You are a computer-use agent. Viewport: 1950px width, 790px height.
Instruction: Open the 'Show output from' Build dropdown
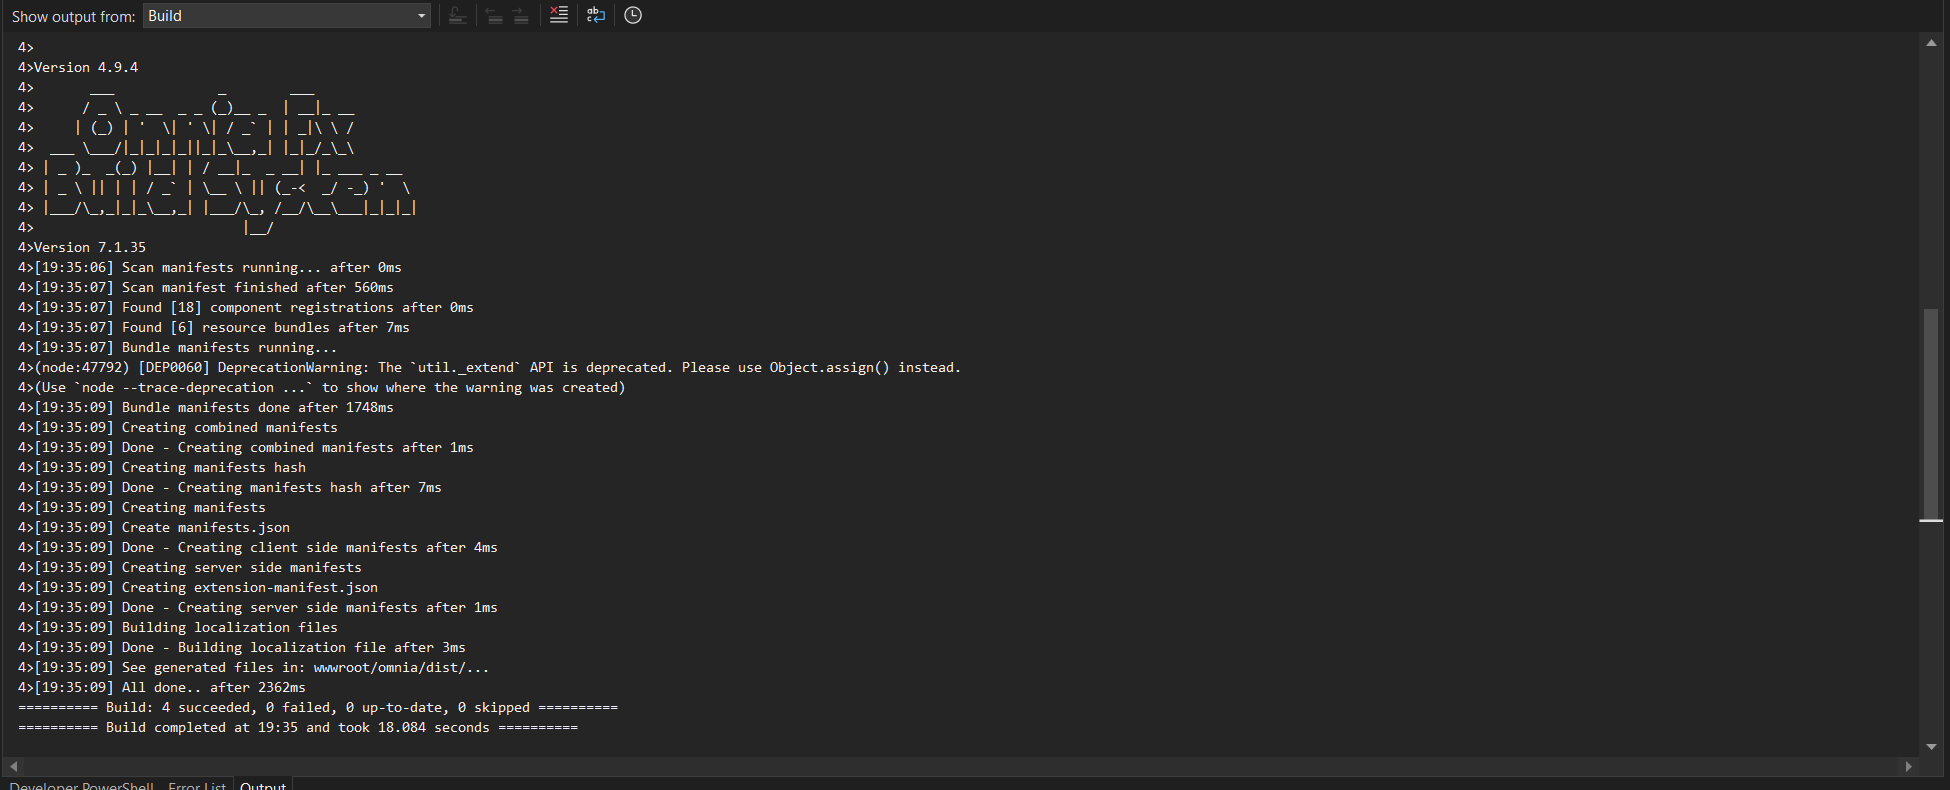pyautogui.click(x=287, y=16)
